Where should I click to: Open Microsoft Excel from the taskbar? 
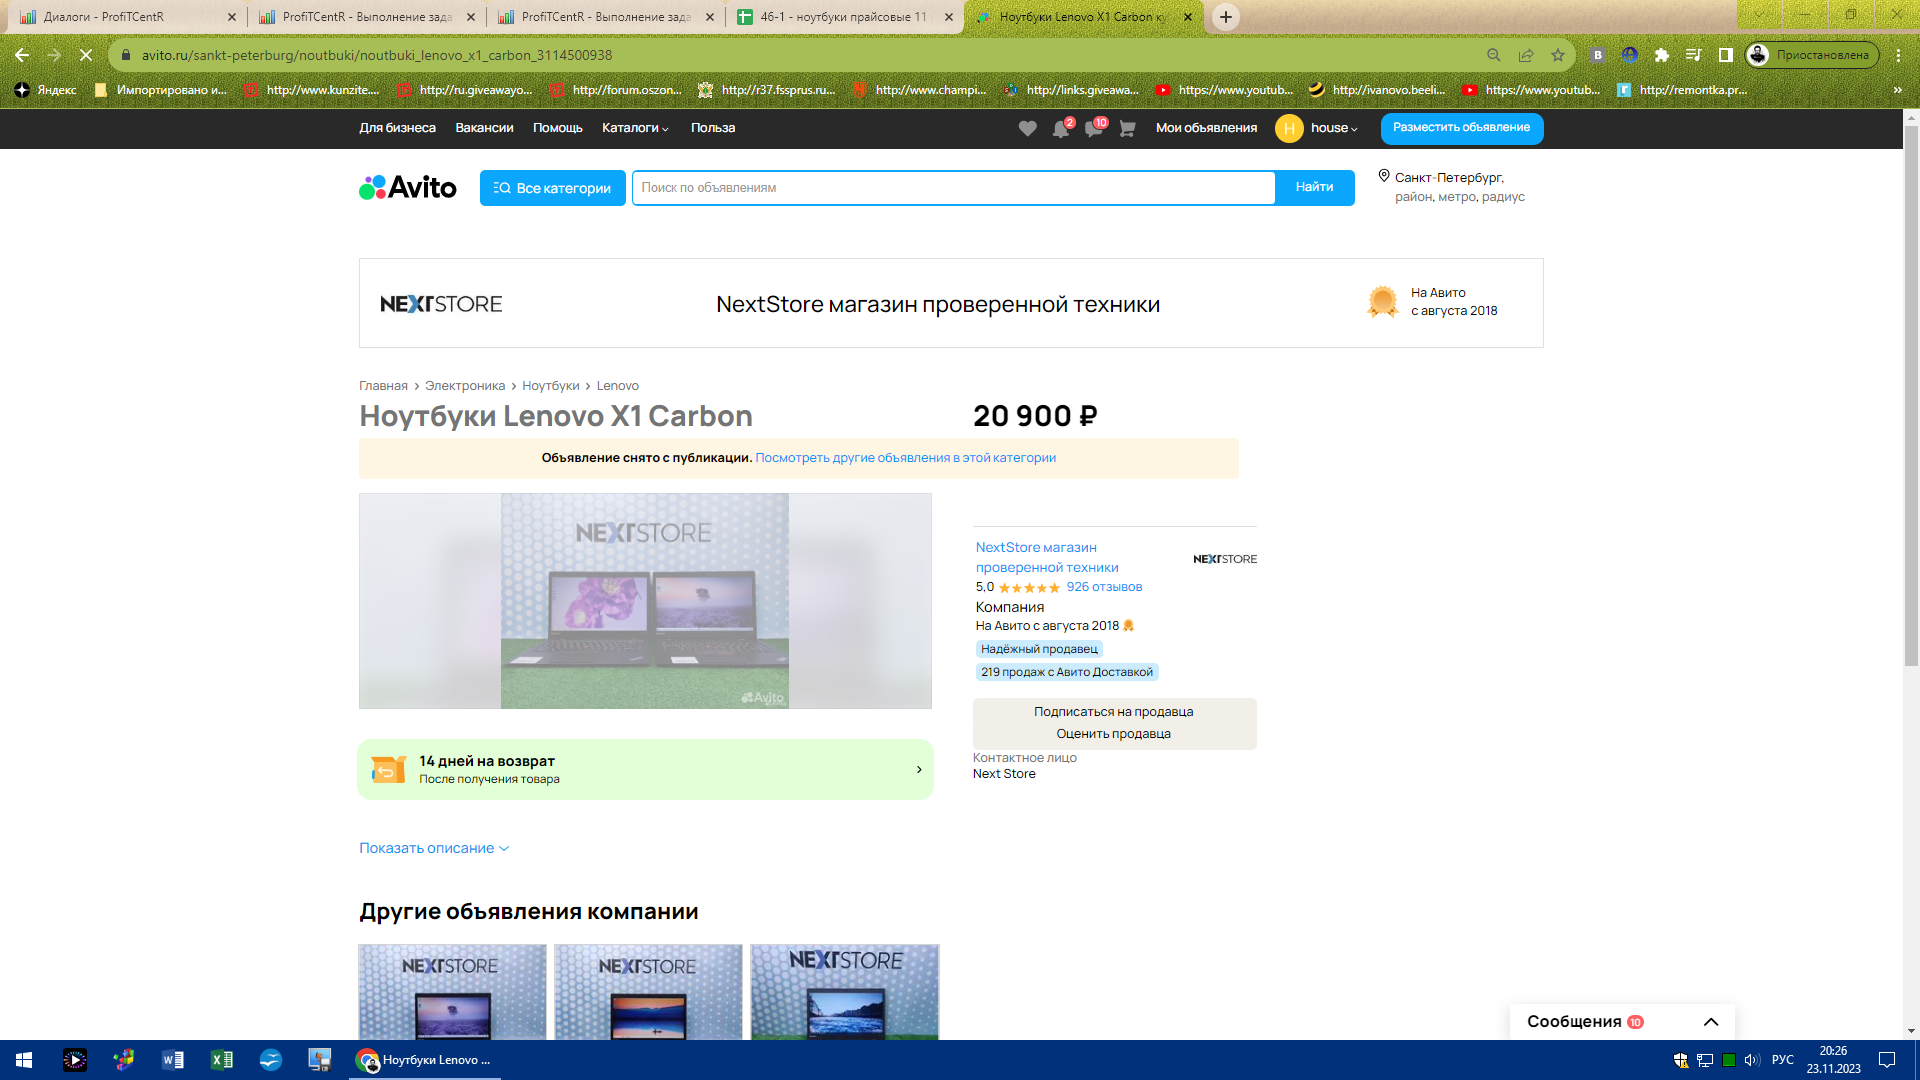[221, 1059]
